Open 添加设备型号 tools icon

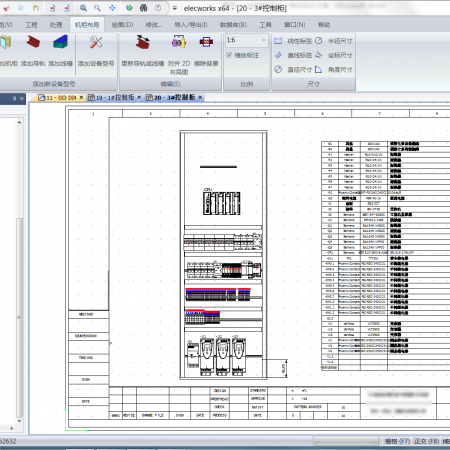(96, 43)
